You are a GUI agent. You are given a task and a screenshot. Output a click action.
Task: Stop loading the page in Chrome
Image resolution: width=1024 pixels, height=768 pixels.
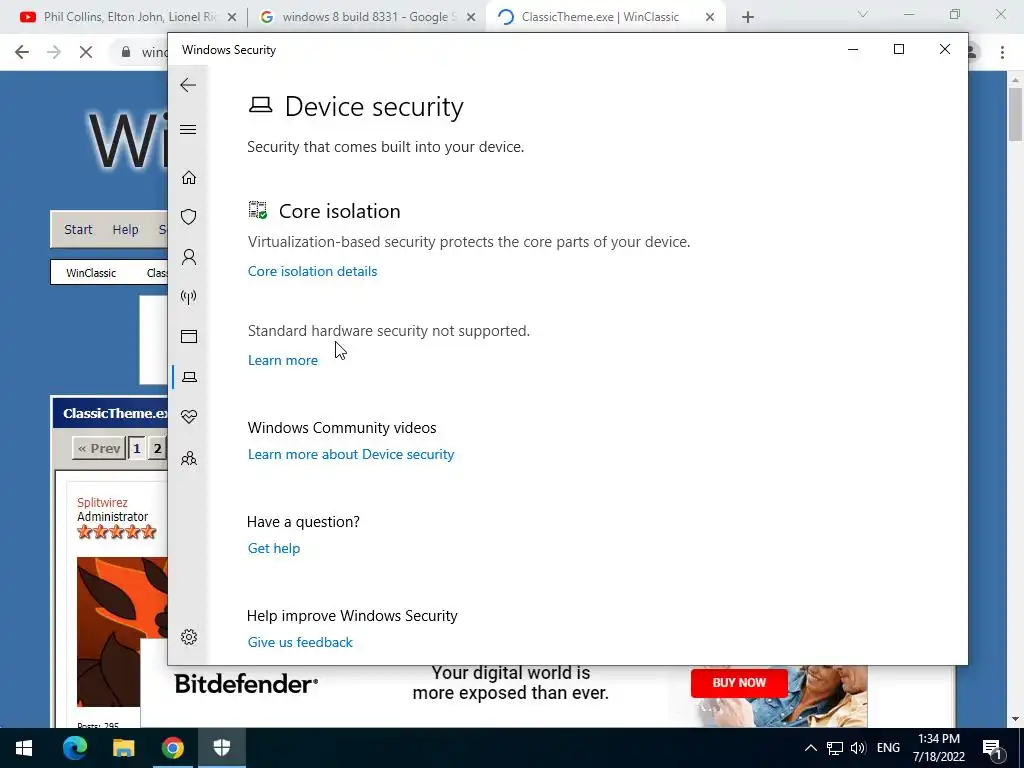click(86, 52)
